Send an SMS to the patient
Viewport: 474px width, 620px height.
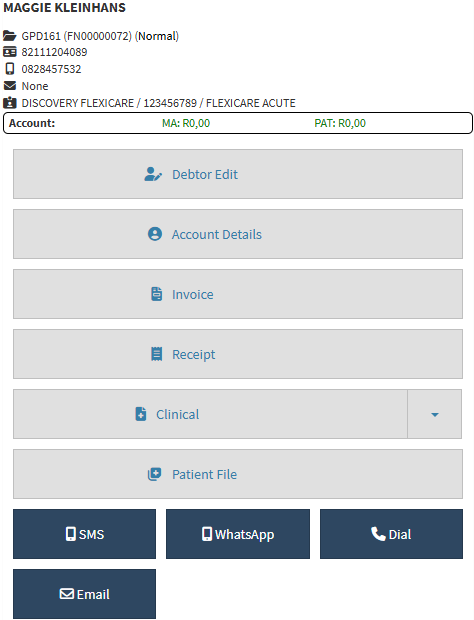tap(84, 534)
